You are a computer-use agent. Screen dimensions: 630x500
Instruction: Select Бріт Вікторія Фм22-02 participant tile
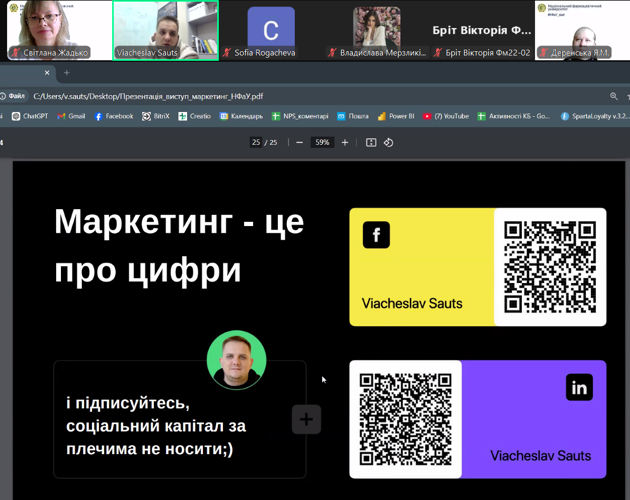[x=482, y=31]
